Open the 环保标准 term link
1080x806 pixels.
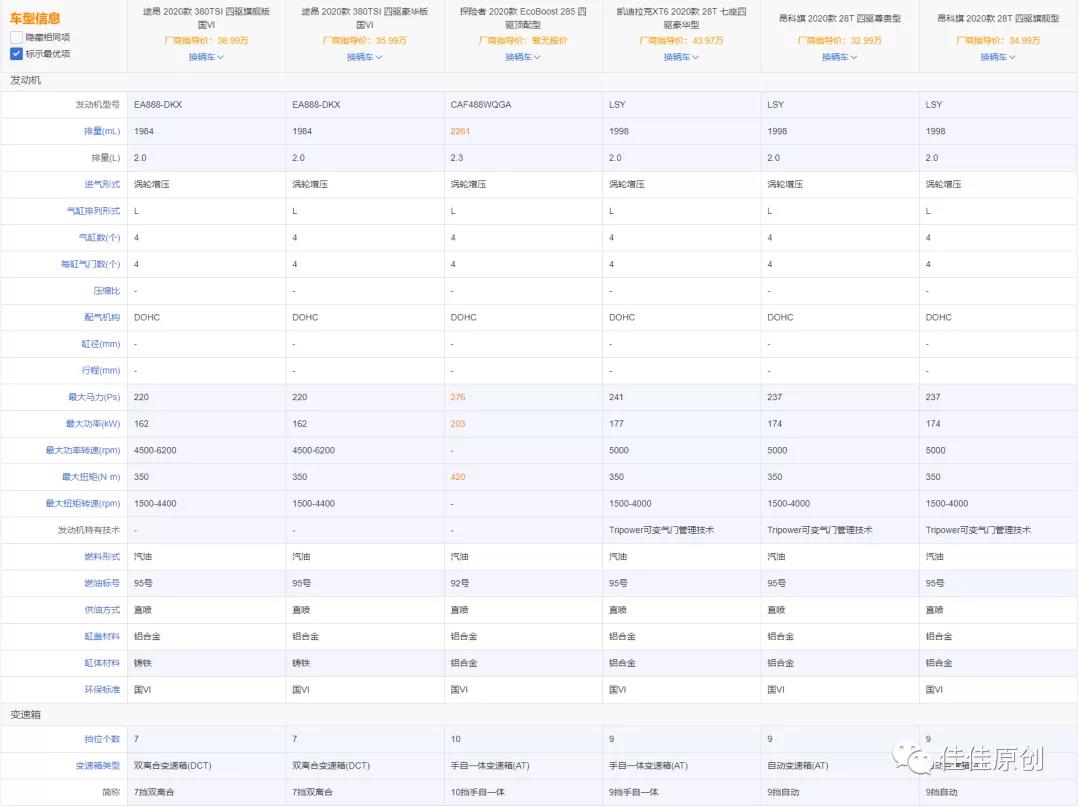[x=102, y=689]
